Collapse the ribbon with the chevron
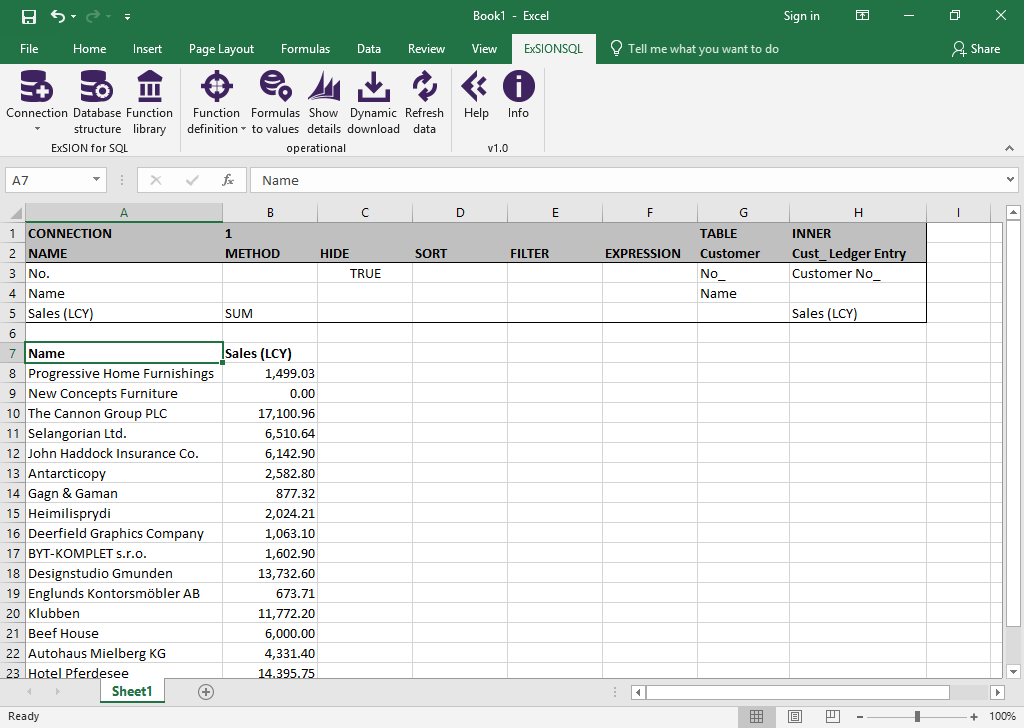This screenshot has height=728, width=1024. [1010, 148]
